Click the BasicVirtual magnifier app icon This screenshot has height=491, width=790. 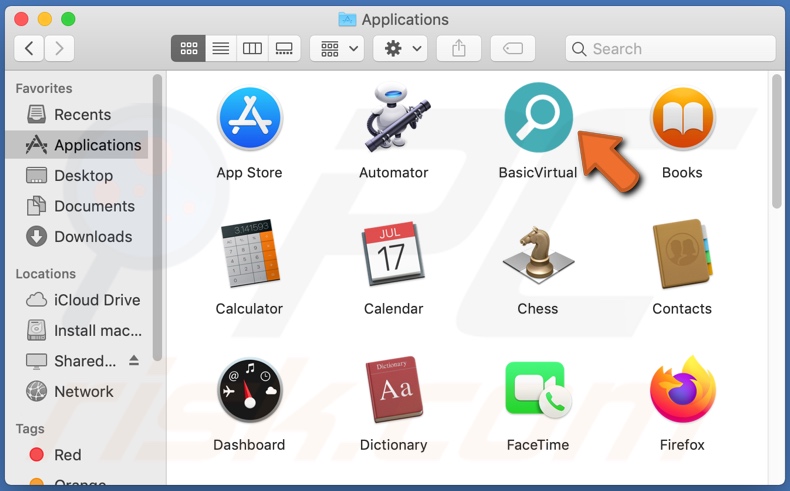click(538, 117)
